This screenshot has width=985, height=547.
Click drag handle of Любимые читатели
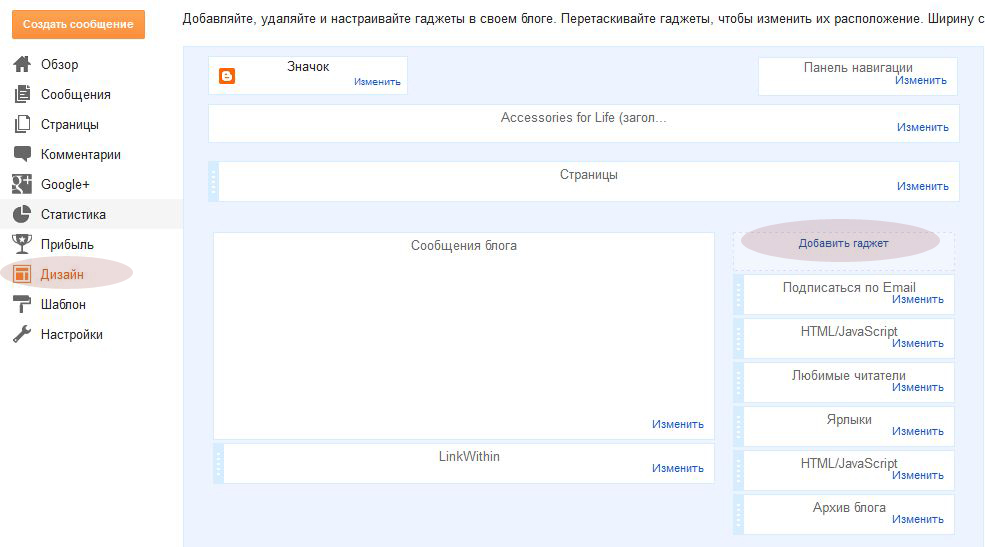739,382
